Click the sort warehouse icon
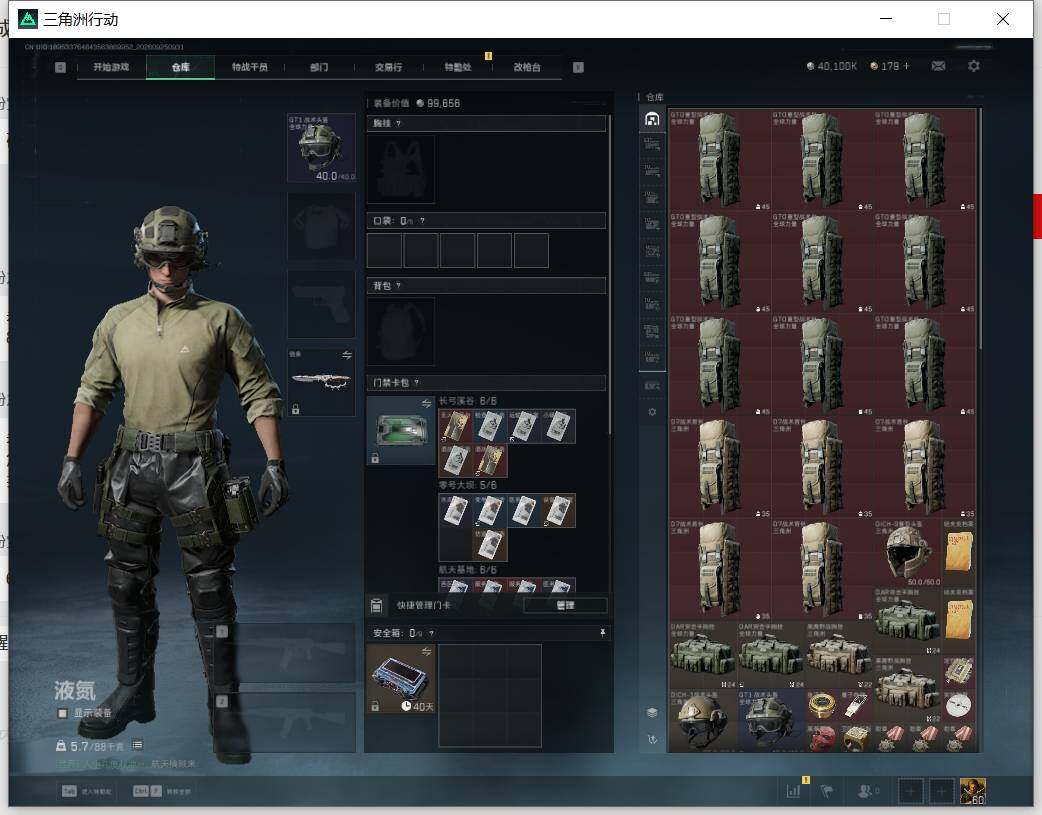 [x=652, y=739]
